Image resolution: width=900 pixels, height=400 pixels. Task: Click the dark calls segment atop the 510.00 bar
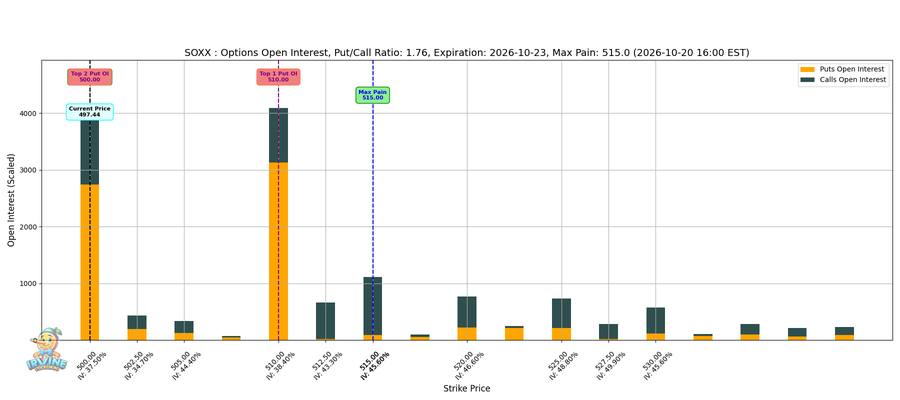tap(278, 135)
